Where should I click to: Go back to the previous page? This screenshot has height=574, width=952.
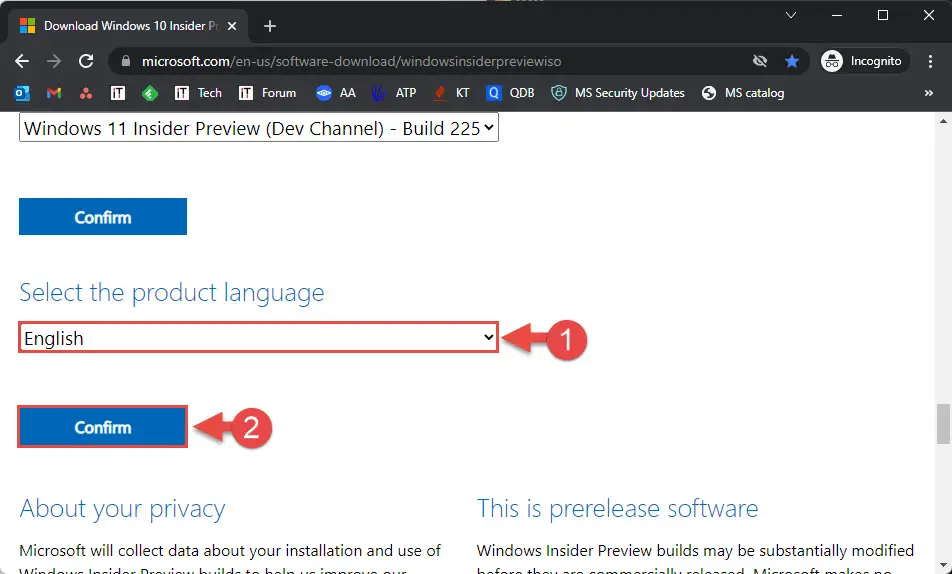pos(22,61)
